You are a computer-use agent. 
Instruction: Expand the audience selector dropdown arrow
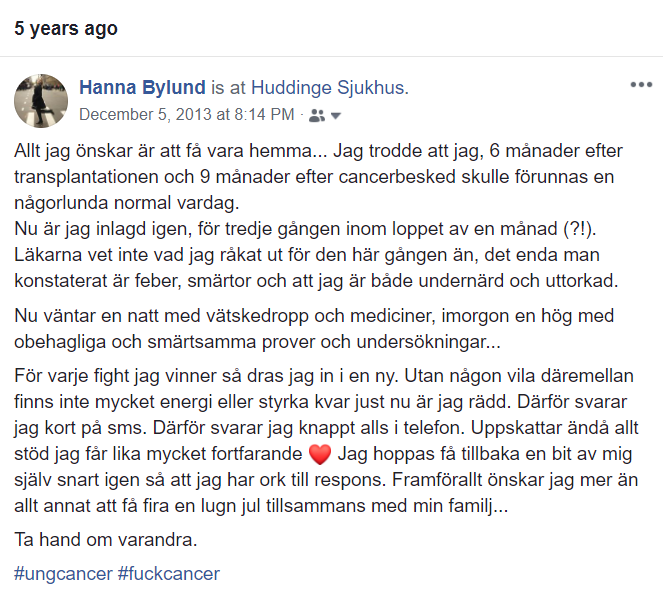coord(335,116)
